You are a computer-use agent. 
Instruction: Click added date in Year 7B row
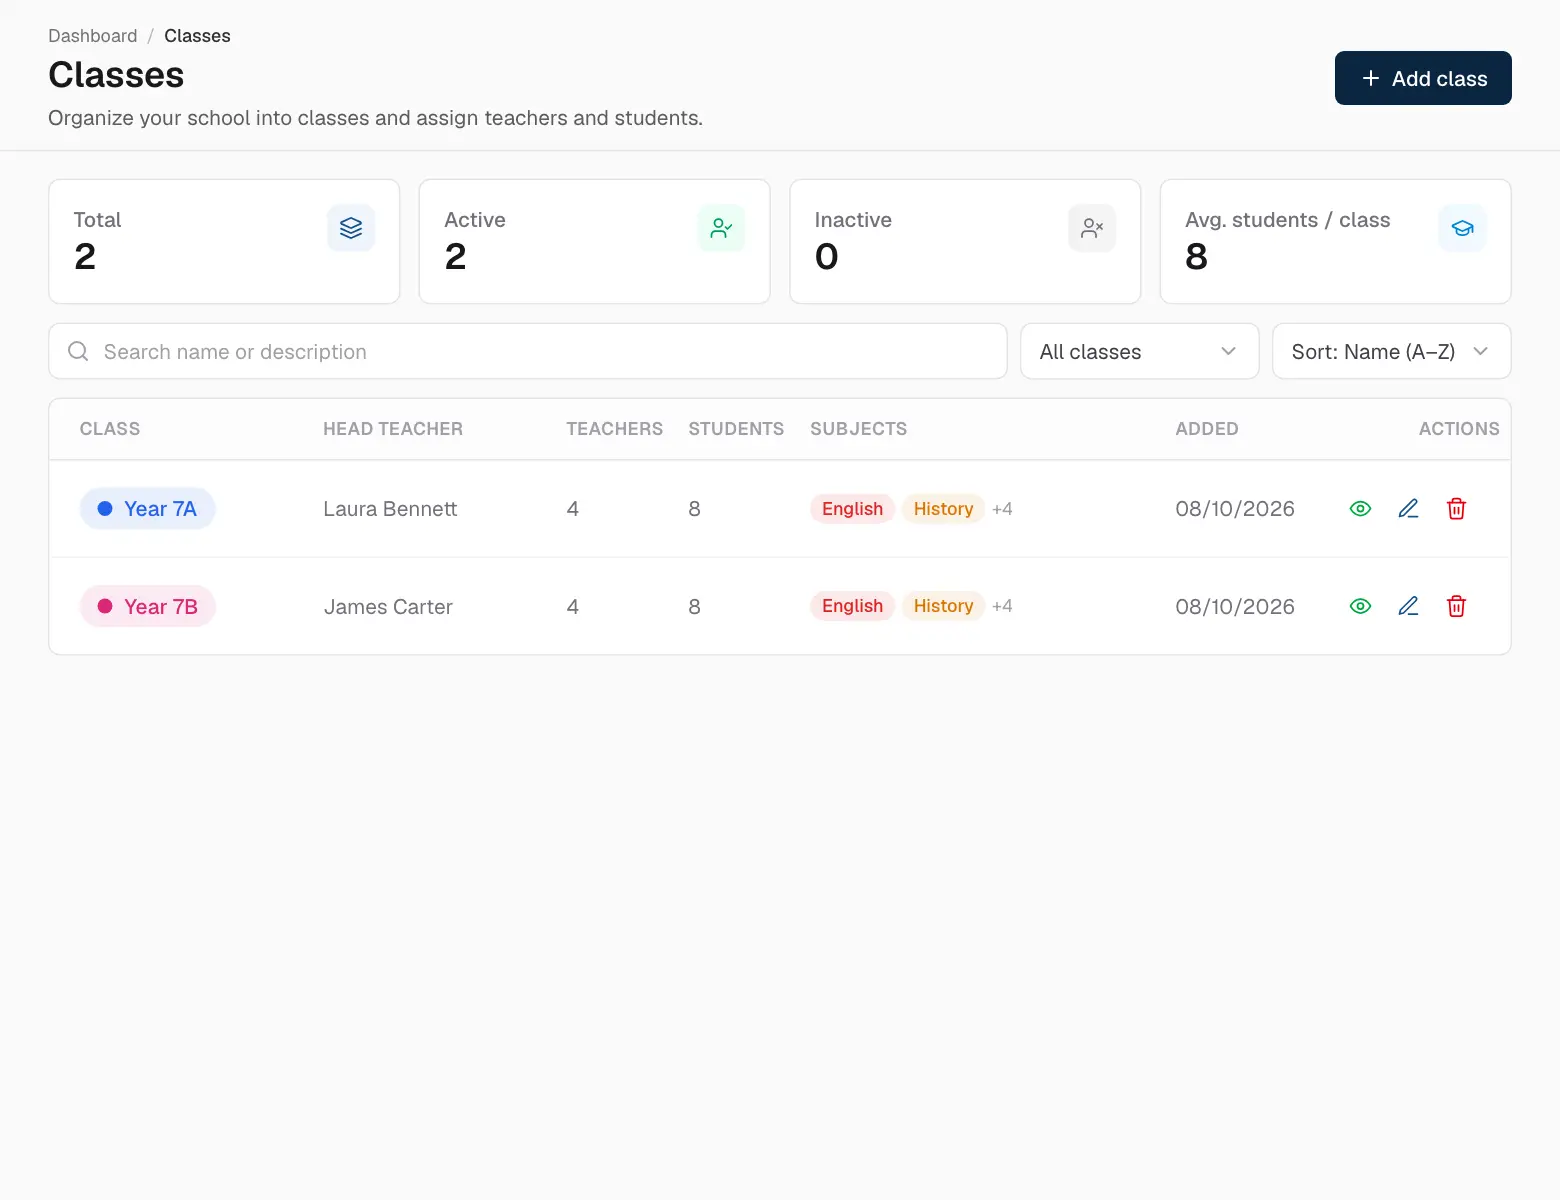click(1235, 607)
